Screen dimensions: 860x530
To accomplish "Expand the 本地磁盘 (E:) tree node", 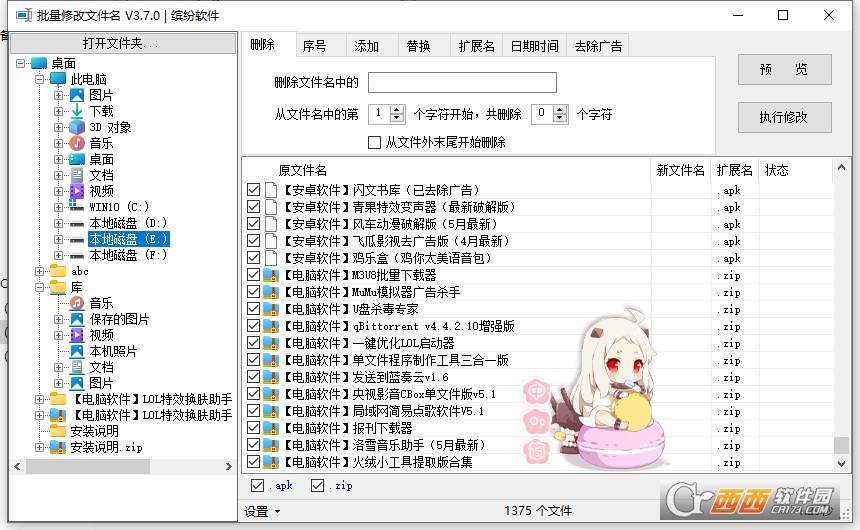I will (58, 239).
